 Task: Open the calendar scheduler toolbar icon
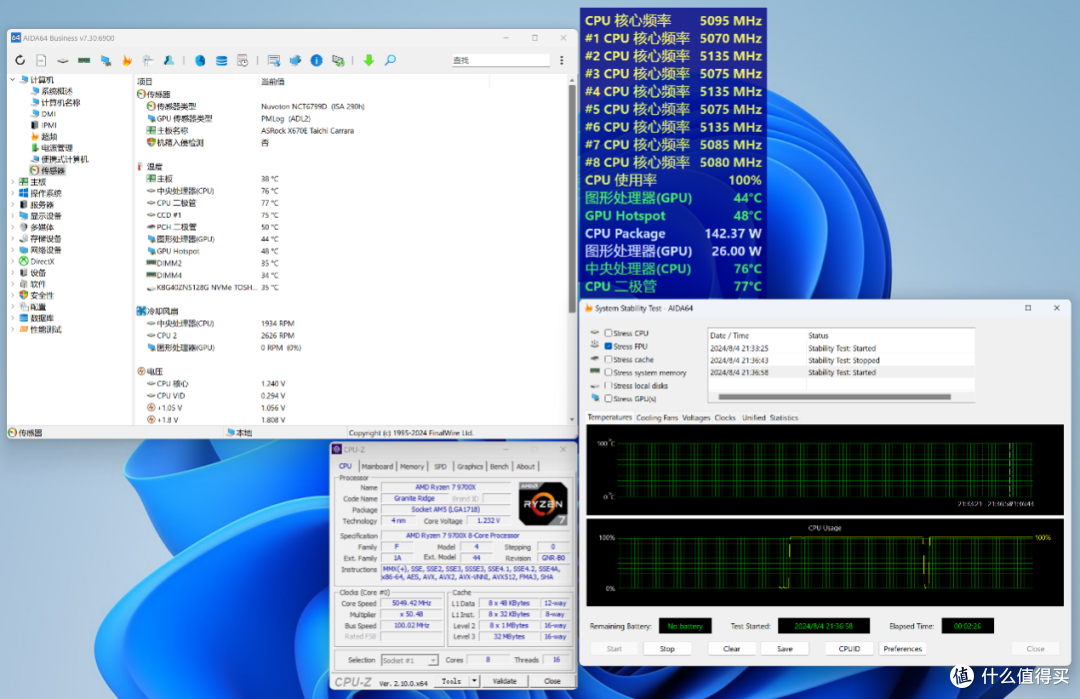coord(242,61)
